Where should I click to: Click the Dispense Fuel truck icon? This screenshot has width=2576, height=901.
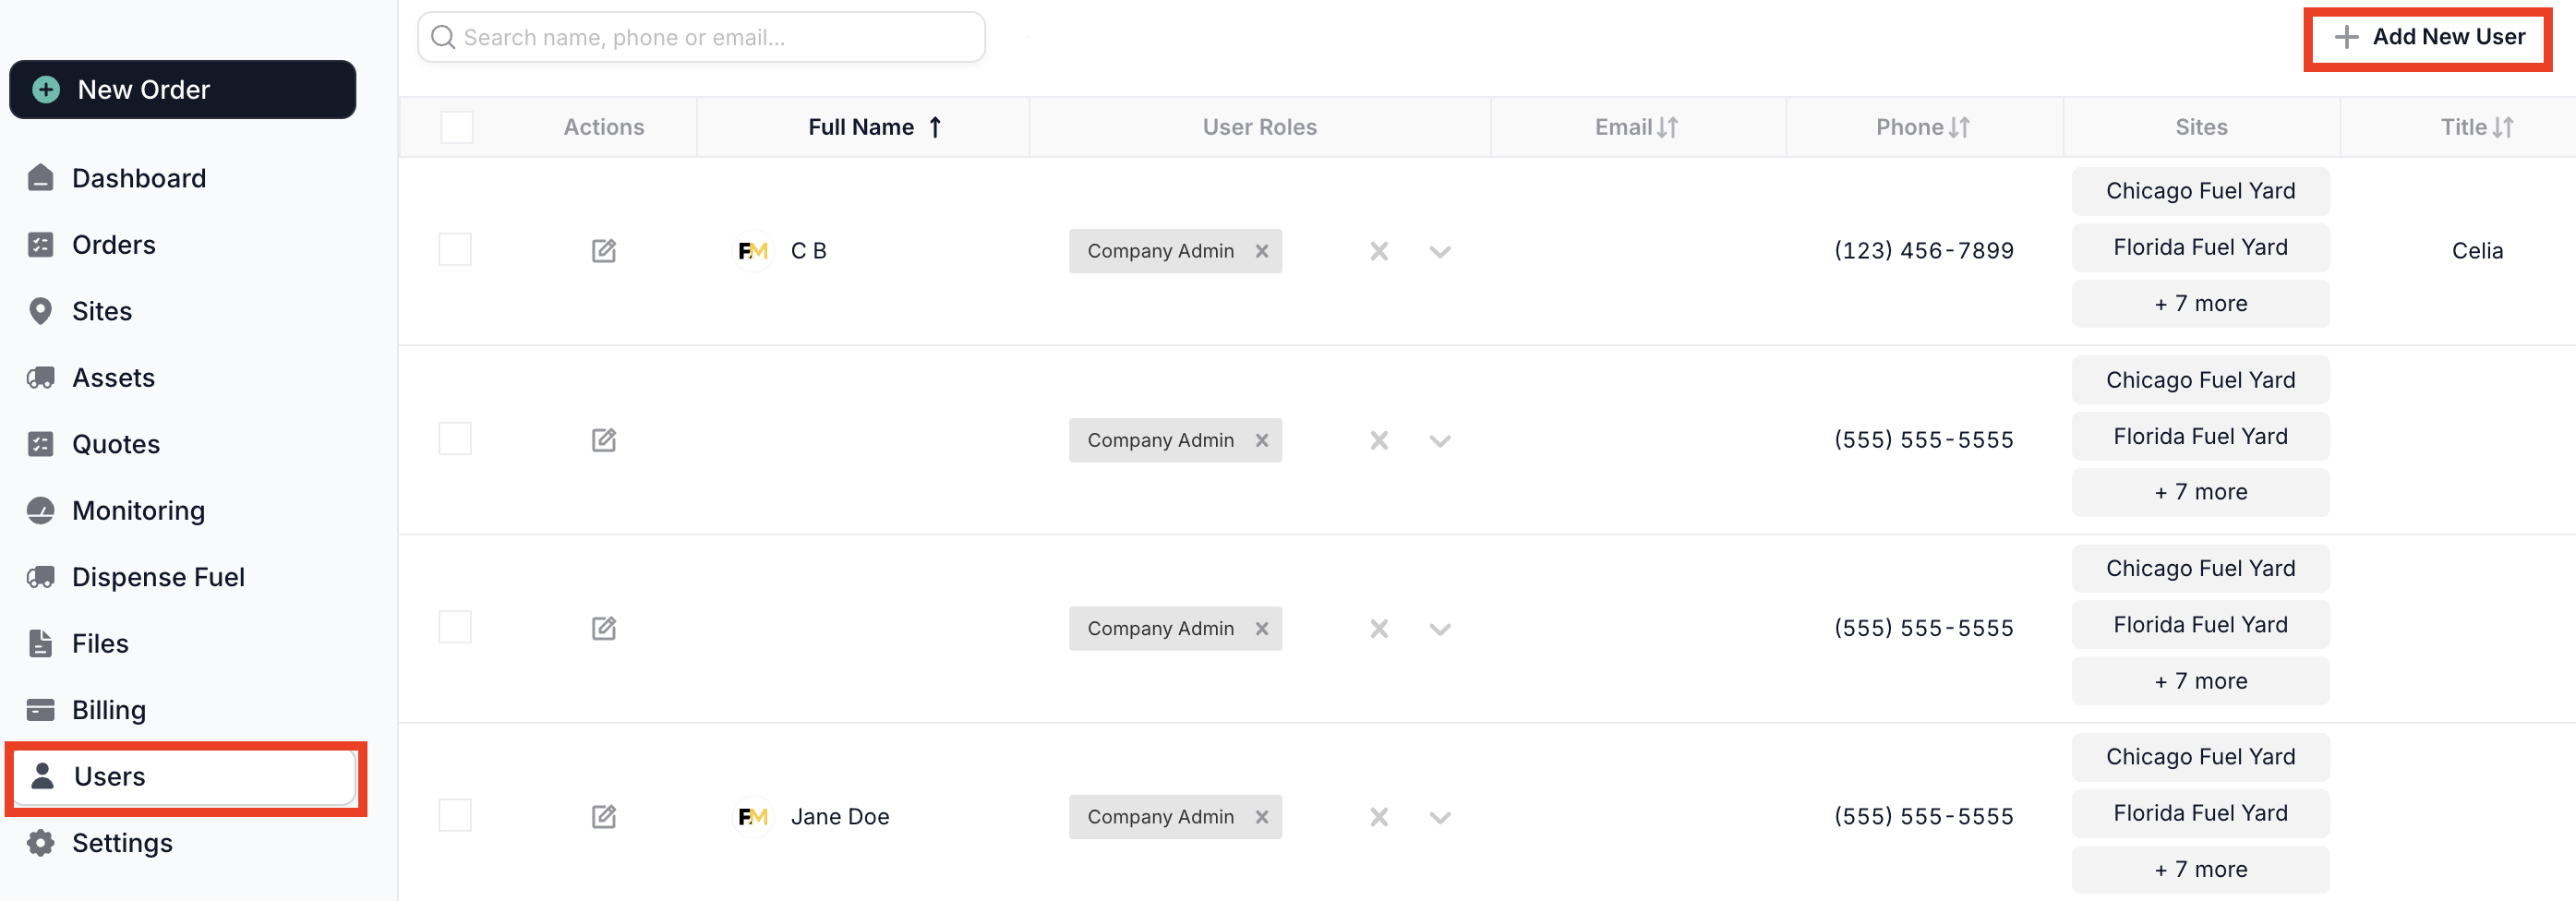tap(40, 577)
